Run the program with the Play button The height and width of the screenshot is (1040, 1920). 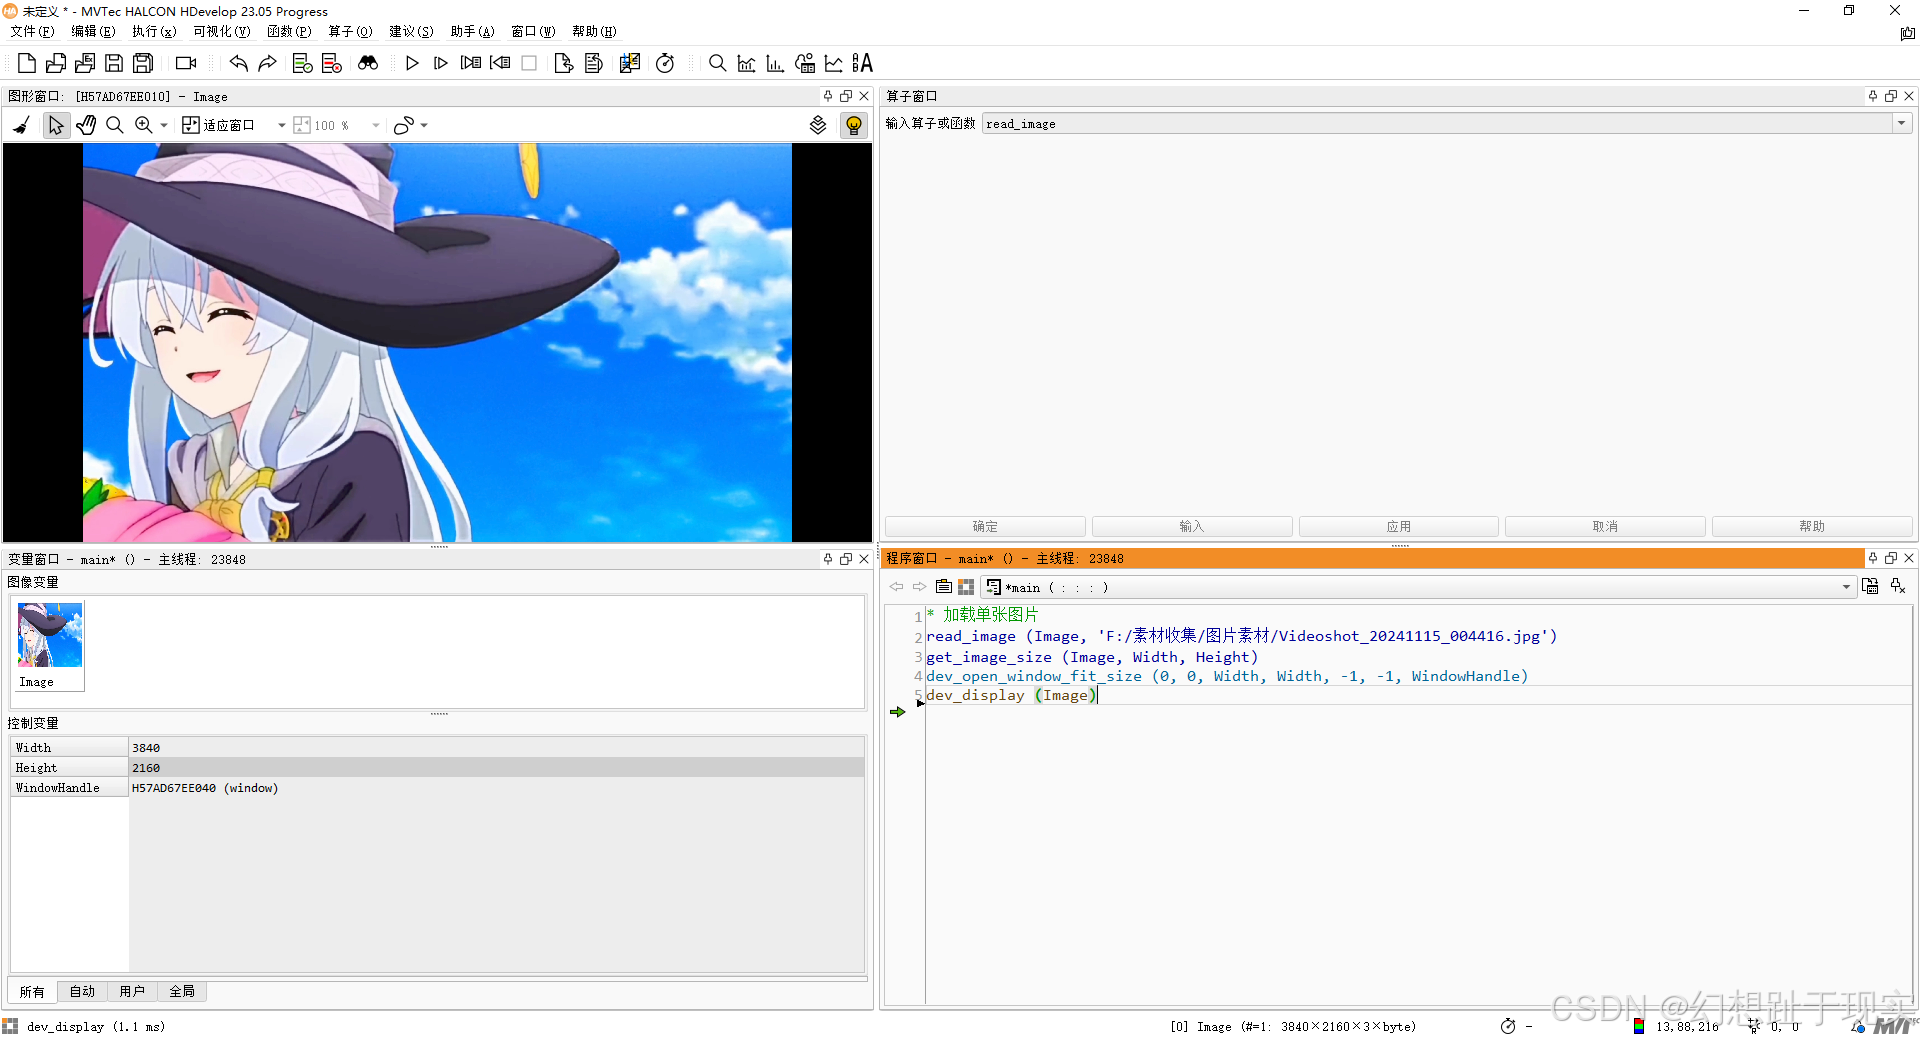click(412, 64)
